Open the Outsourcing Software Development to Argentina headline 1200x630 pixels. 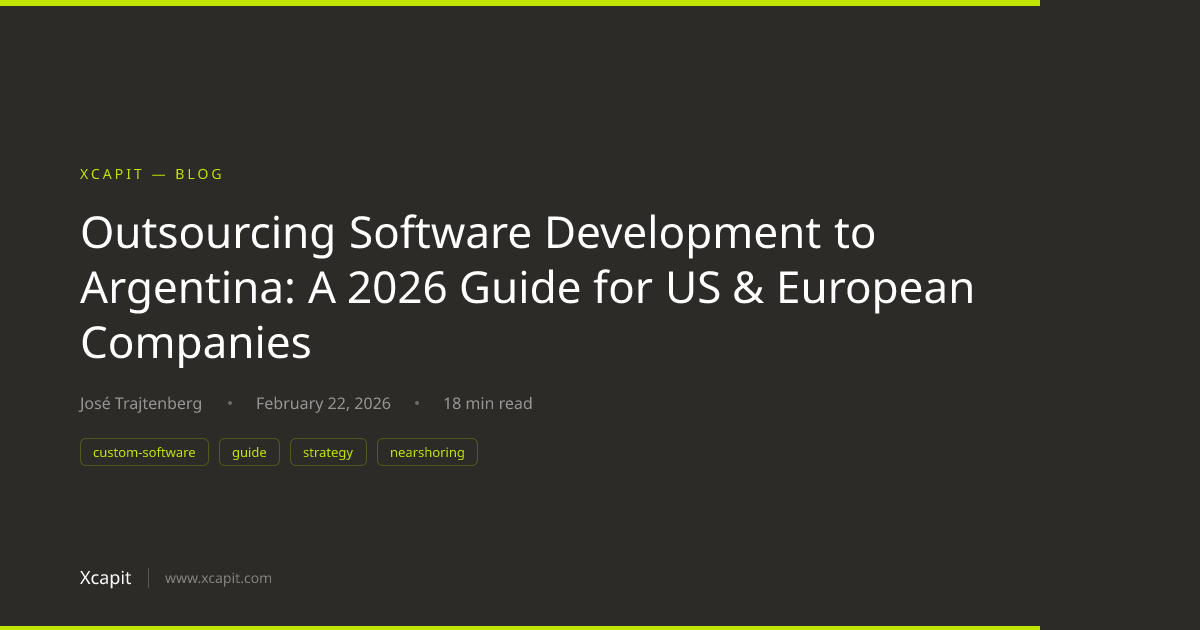pyautogui.click(x=527, y=288)
